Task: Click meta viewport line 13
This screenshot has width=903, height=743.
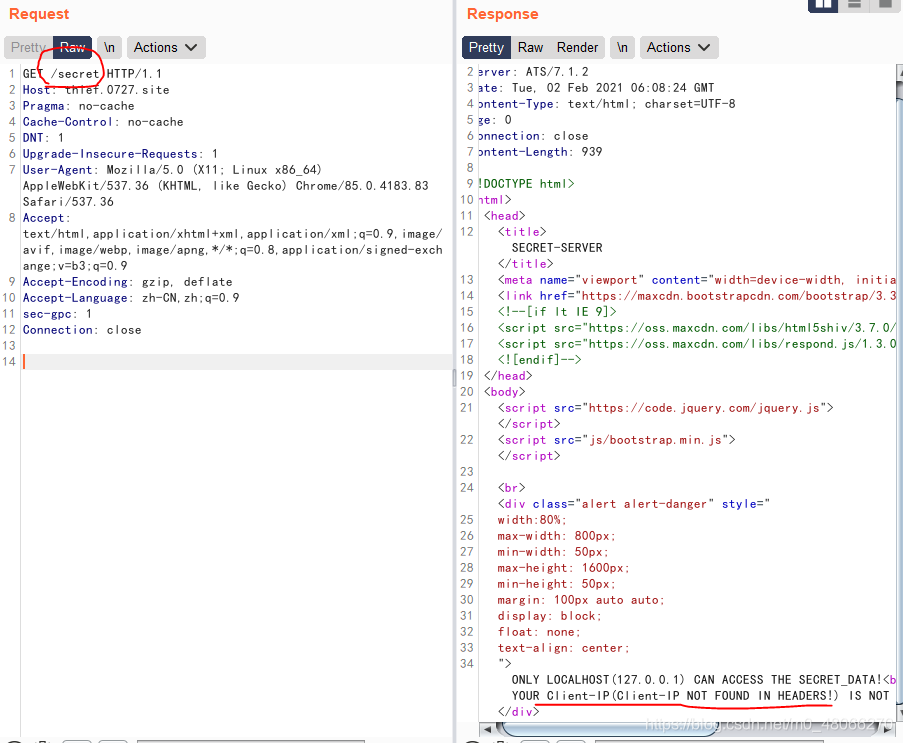Action: [697, 280]
